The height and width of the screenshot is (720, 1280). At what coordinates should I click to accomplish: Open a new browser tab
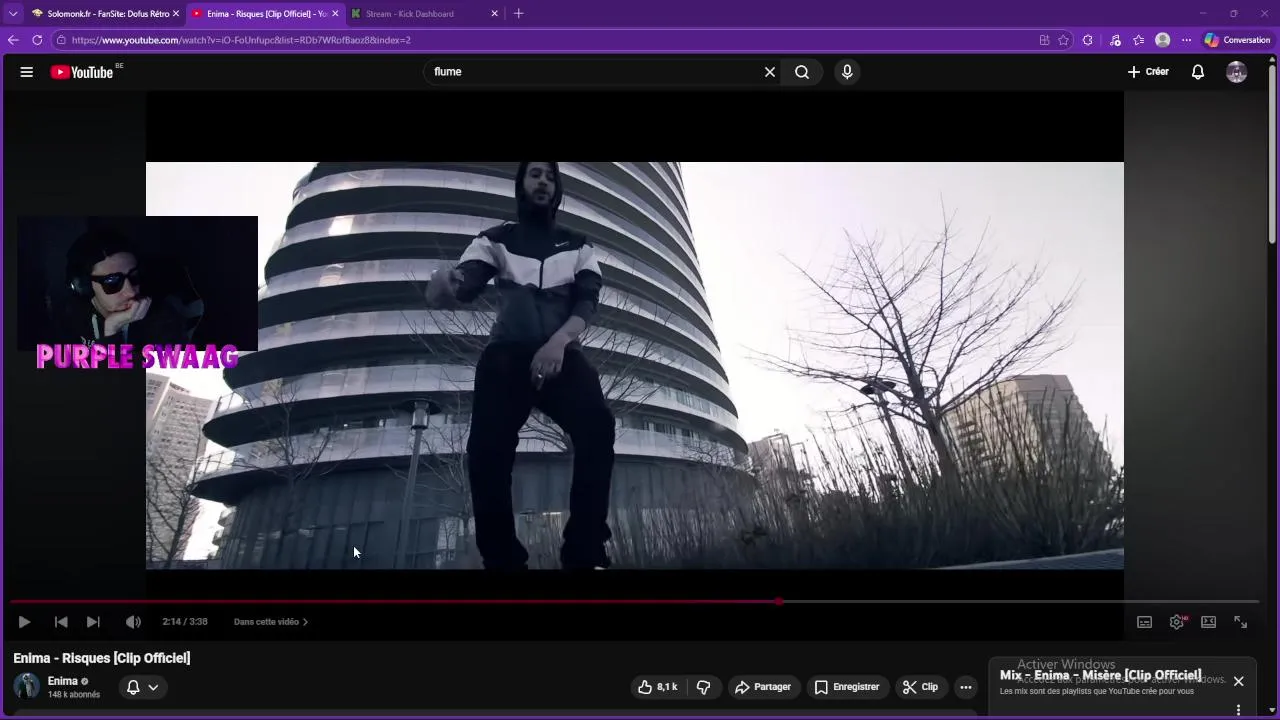pyautogui.click(x=518, y=14)
